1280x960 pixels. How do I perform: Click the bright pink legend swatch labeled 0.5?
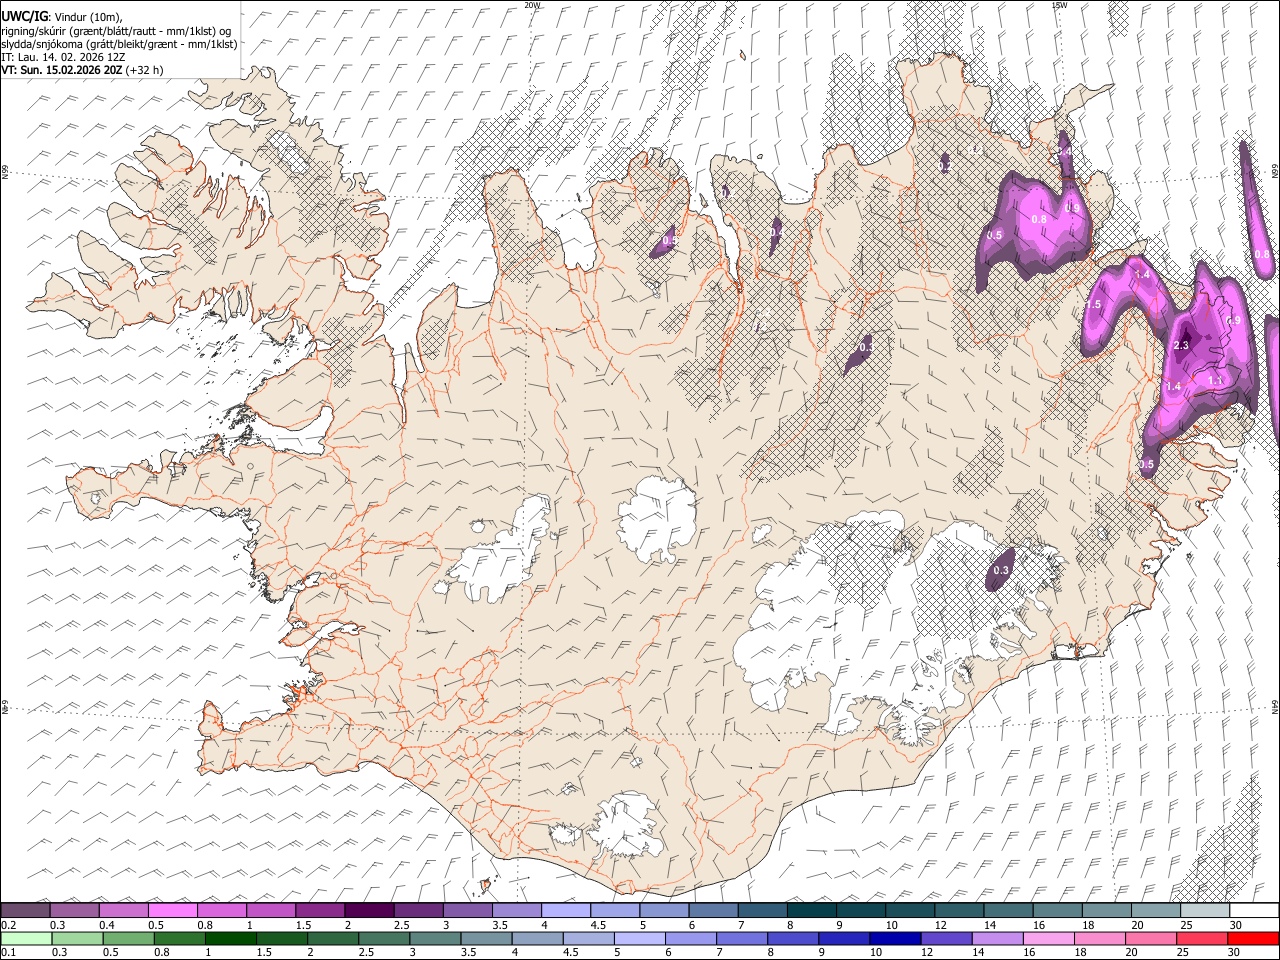point(173,911)
